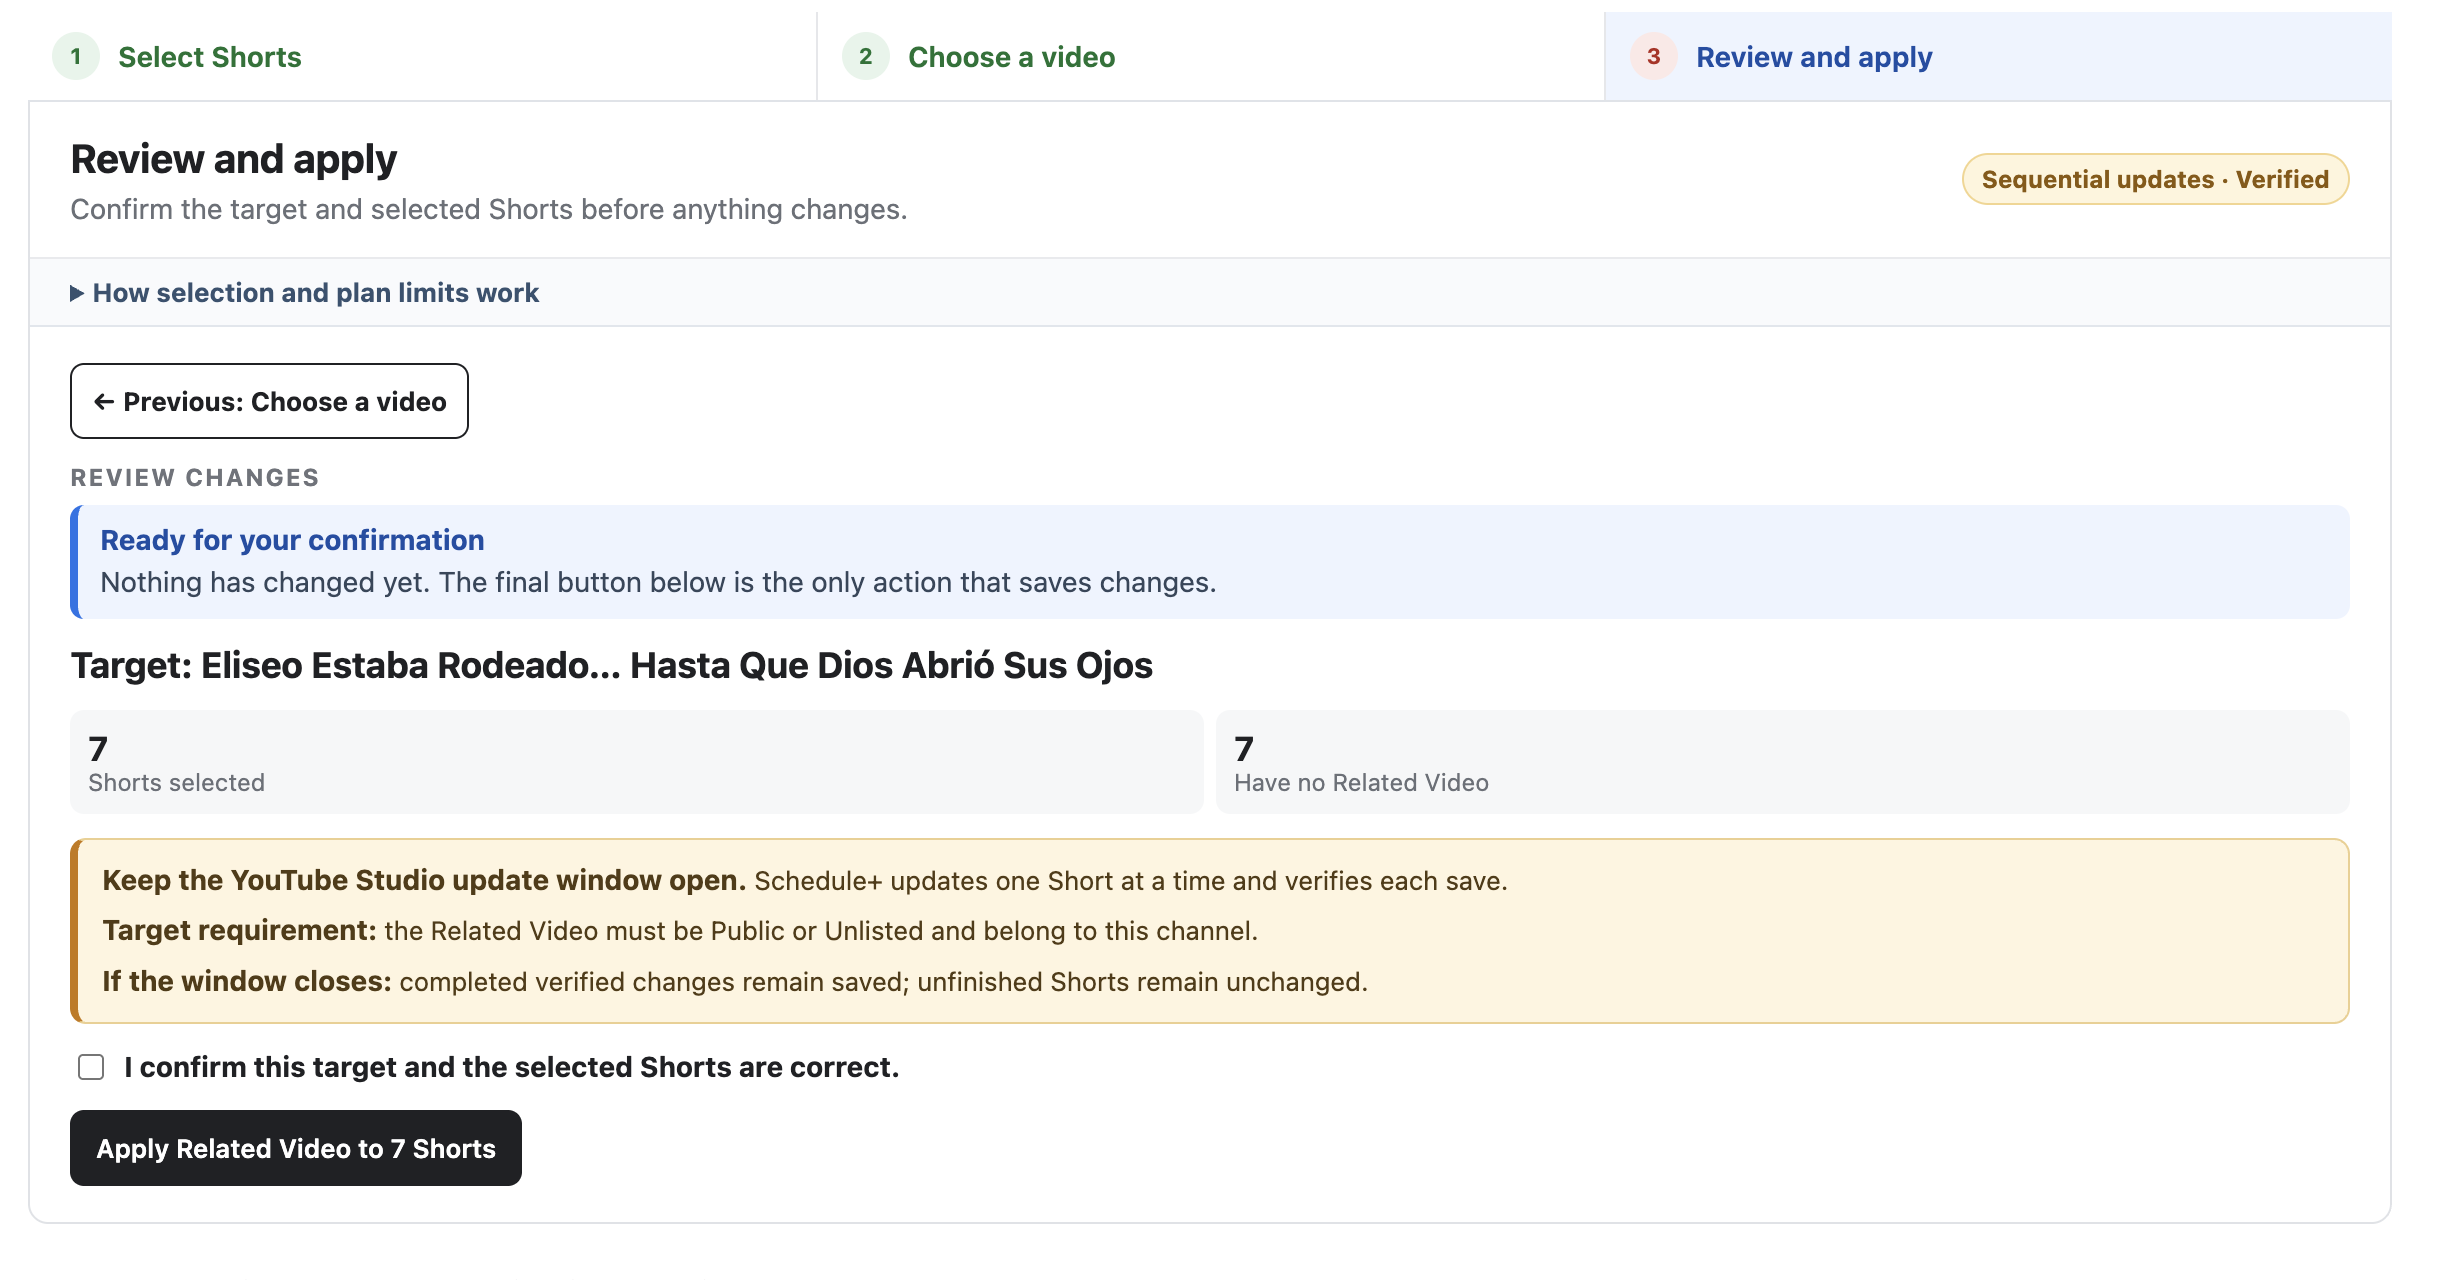
Task: Click the step 1 number badge
Action: click(76, 56)
